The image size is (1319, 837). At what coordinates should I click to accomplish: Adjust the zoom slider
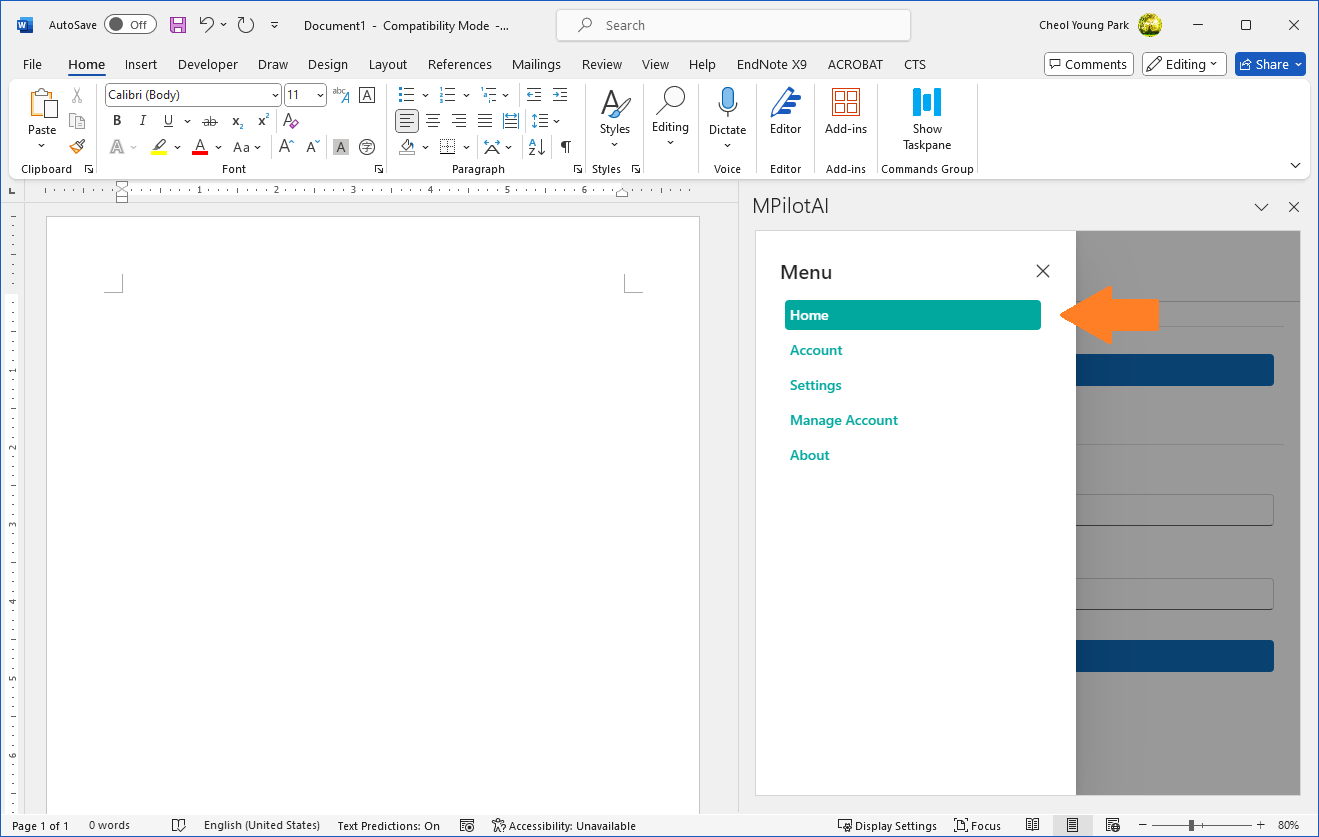tap(1191, 826)
